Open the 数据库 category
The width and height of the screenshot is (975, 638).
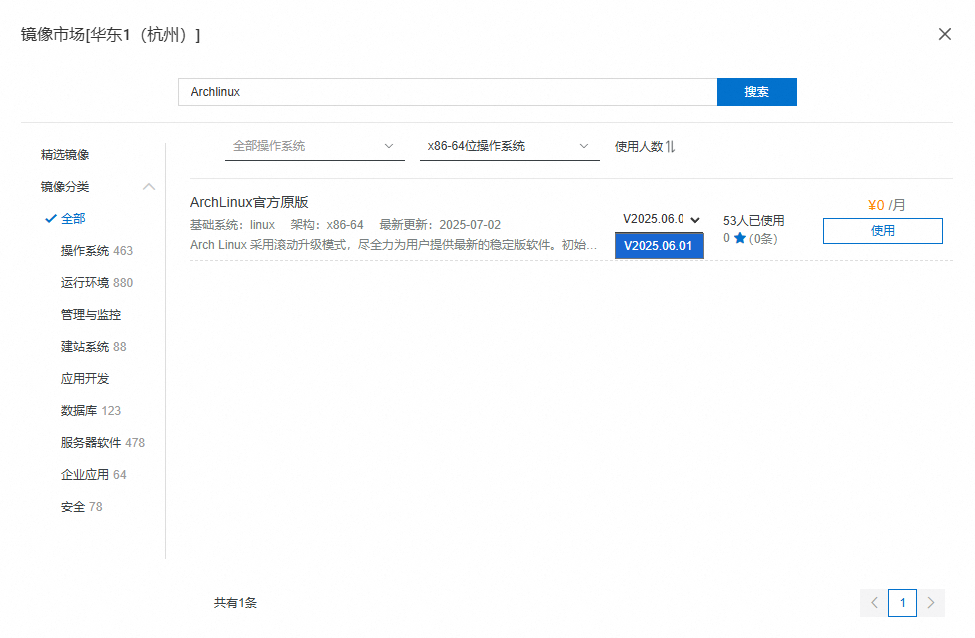tap(78, 411)
